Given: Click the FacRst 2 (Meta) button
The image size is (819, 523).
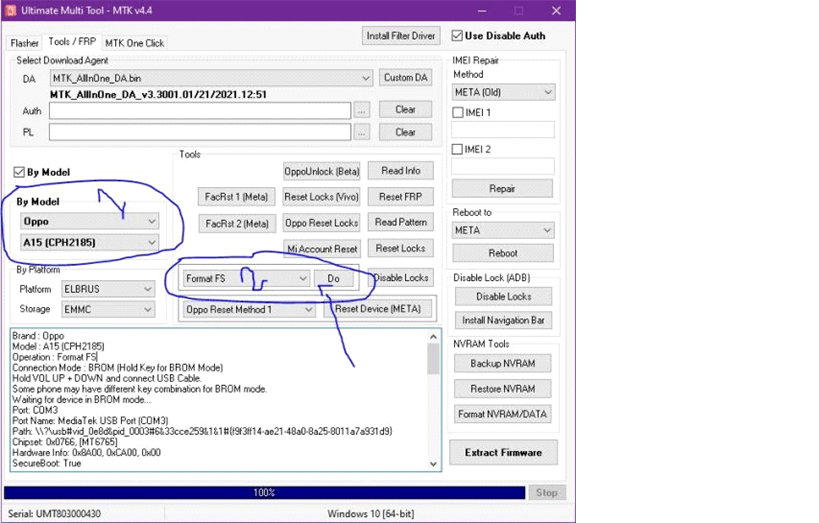Looking at the screenshot, I should click(x=237, y=224).
